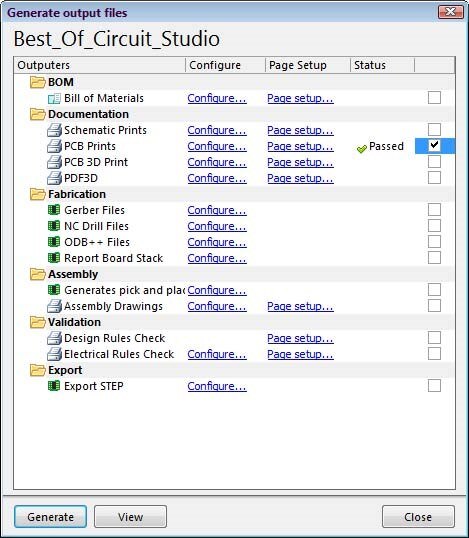Open Page setup for PCB 3D Print
Viewport: 469px width, 538px height.
coord(300,162)
